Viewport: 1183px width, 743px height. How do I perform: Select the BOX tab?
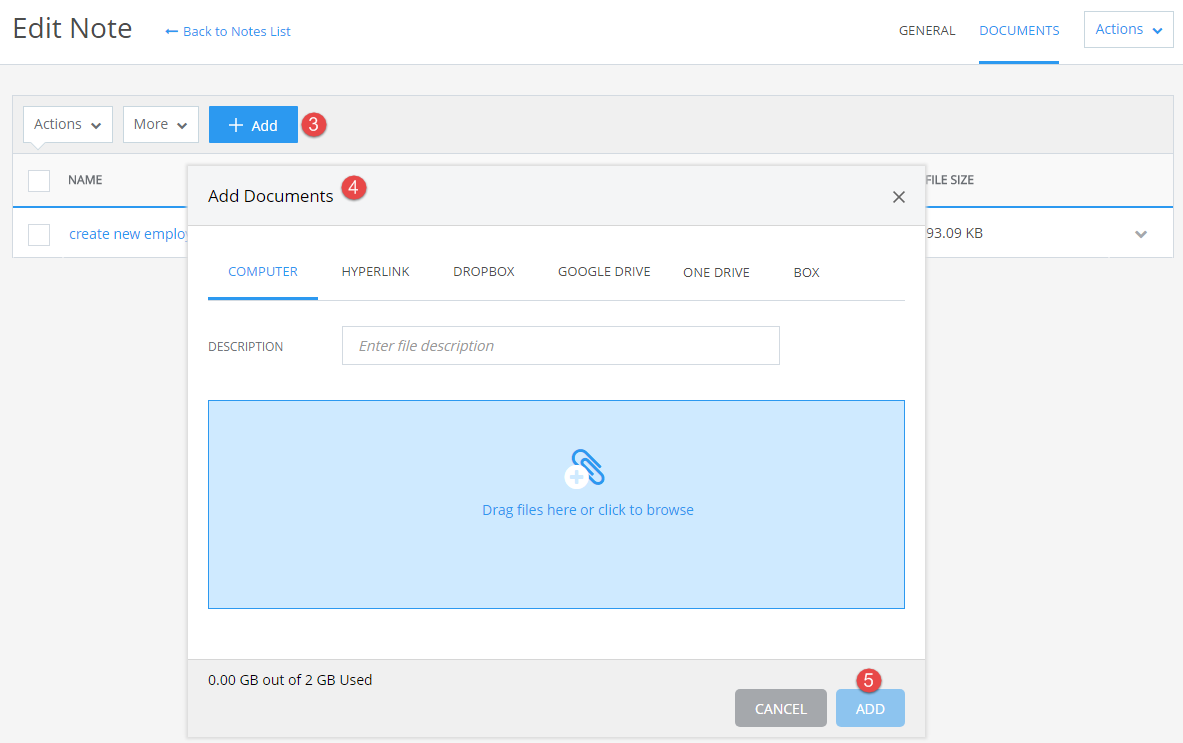click(x=807, y=272)
